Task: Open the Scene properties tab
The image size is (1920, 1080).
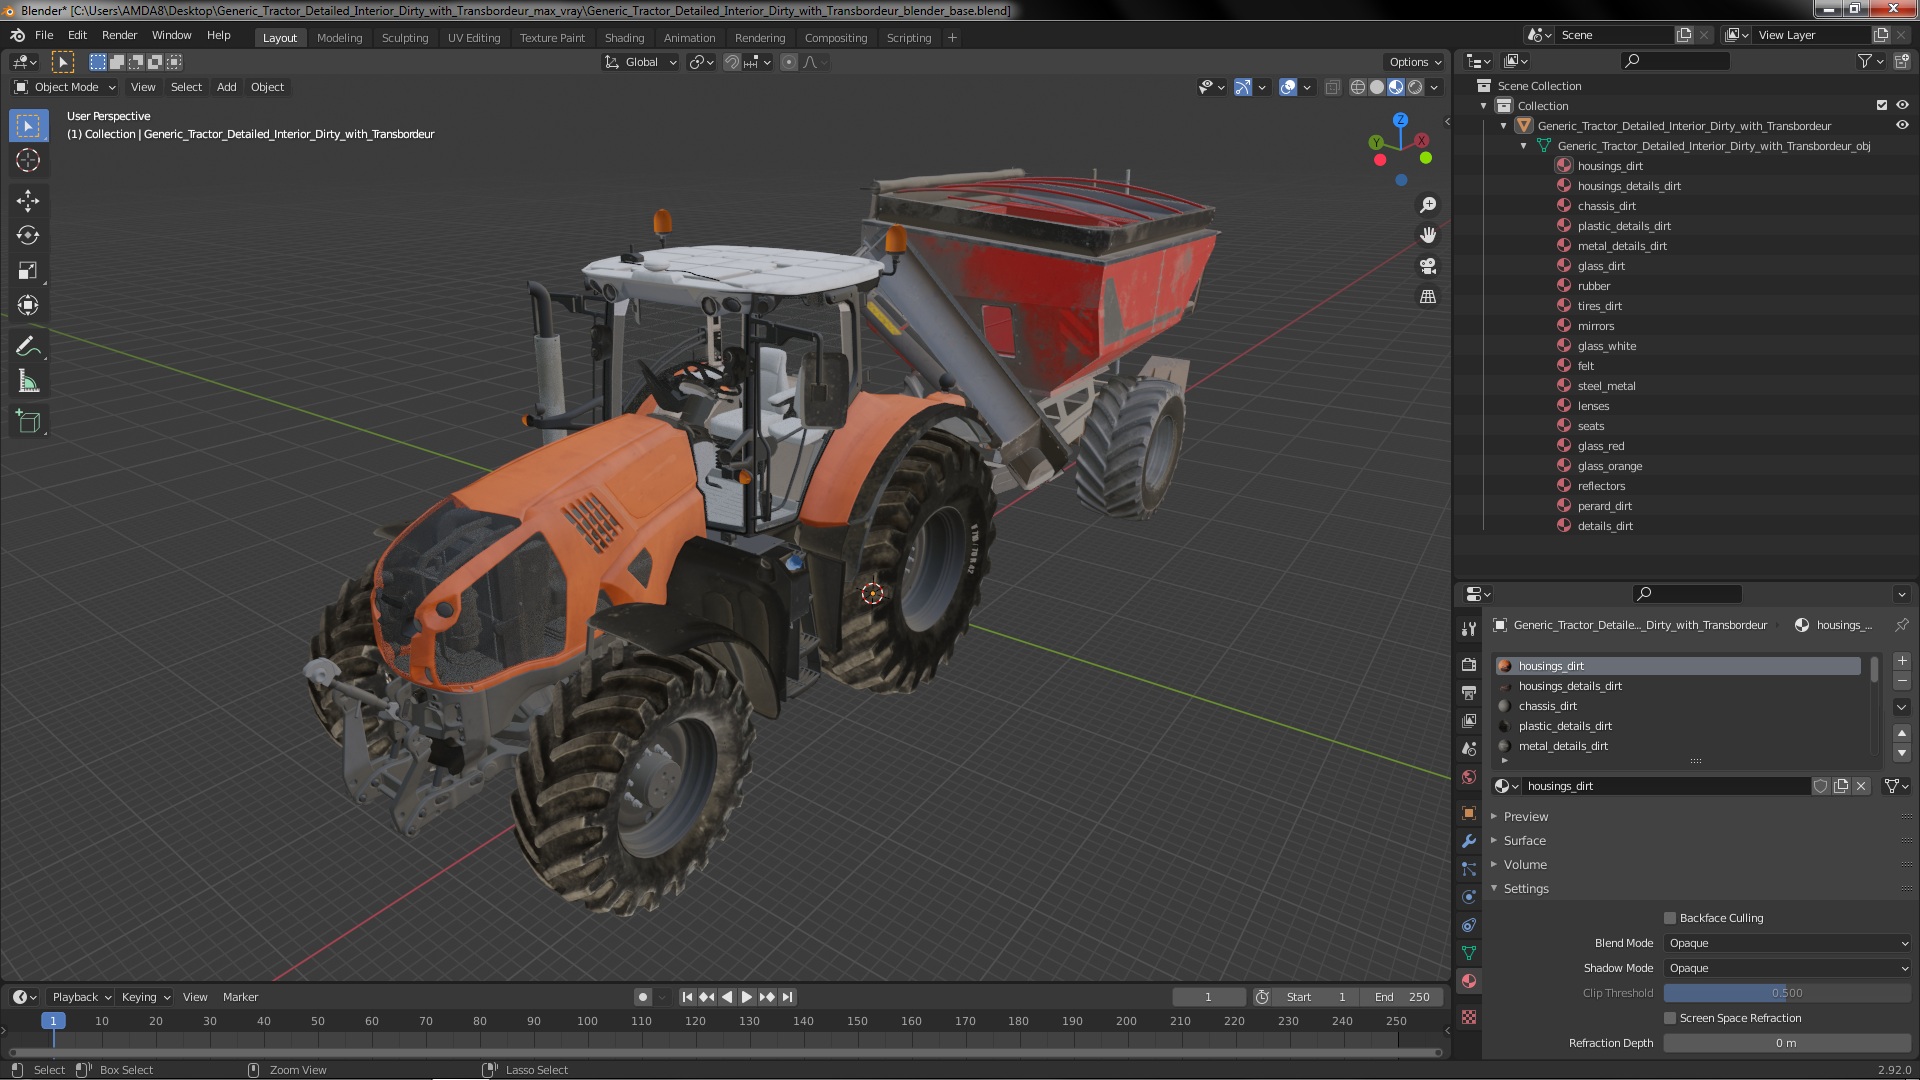Action: coord(1469,749)
